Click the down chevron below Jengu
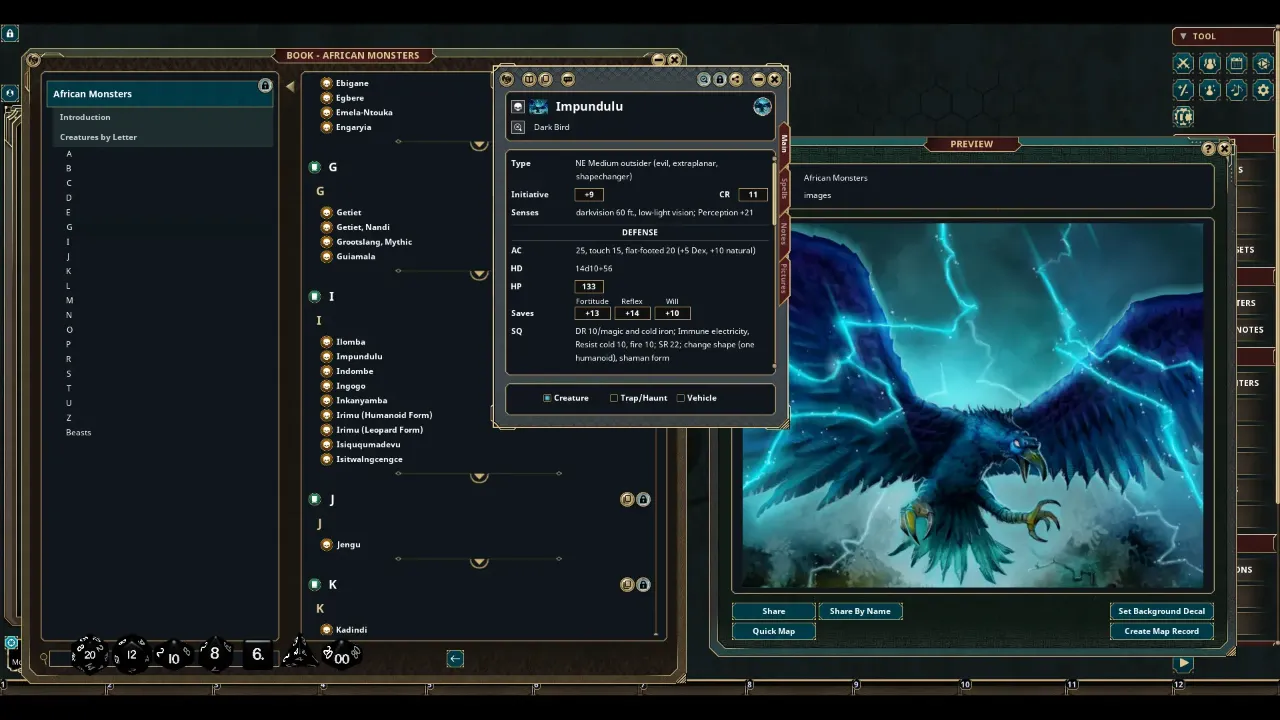The height and width of the screenshot is (720, 1280). (x=479, y=561)
